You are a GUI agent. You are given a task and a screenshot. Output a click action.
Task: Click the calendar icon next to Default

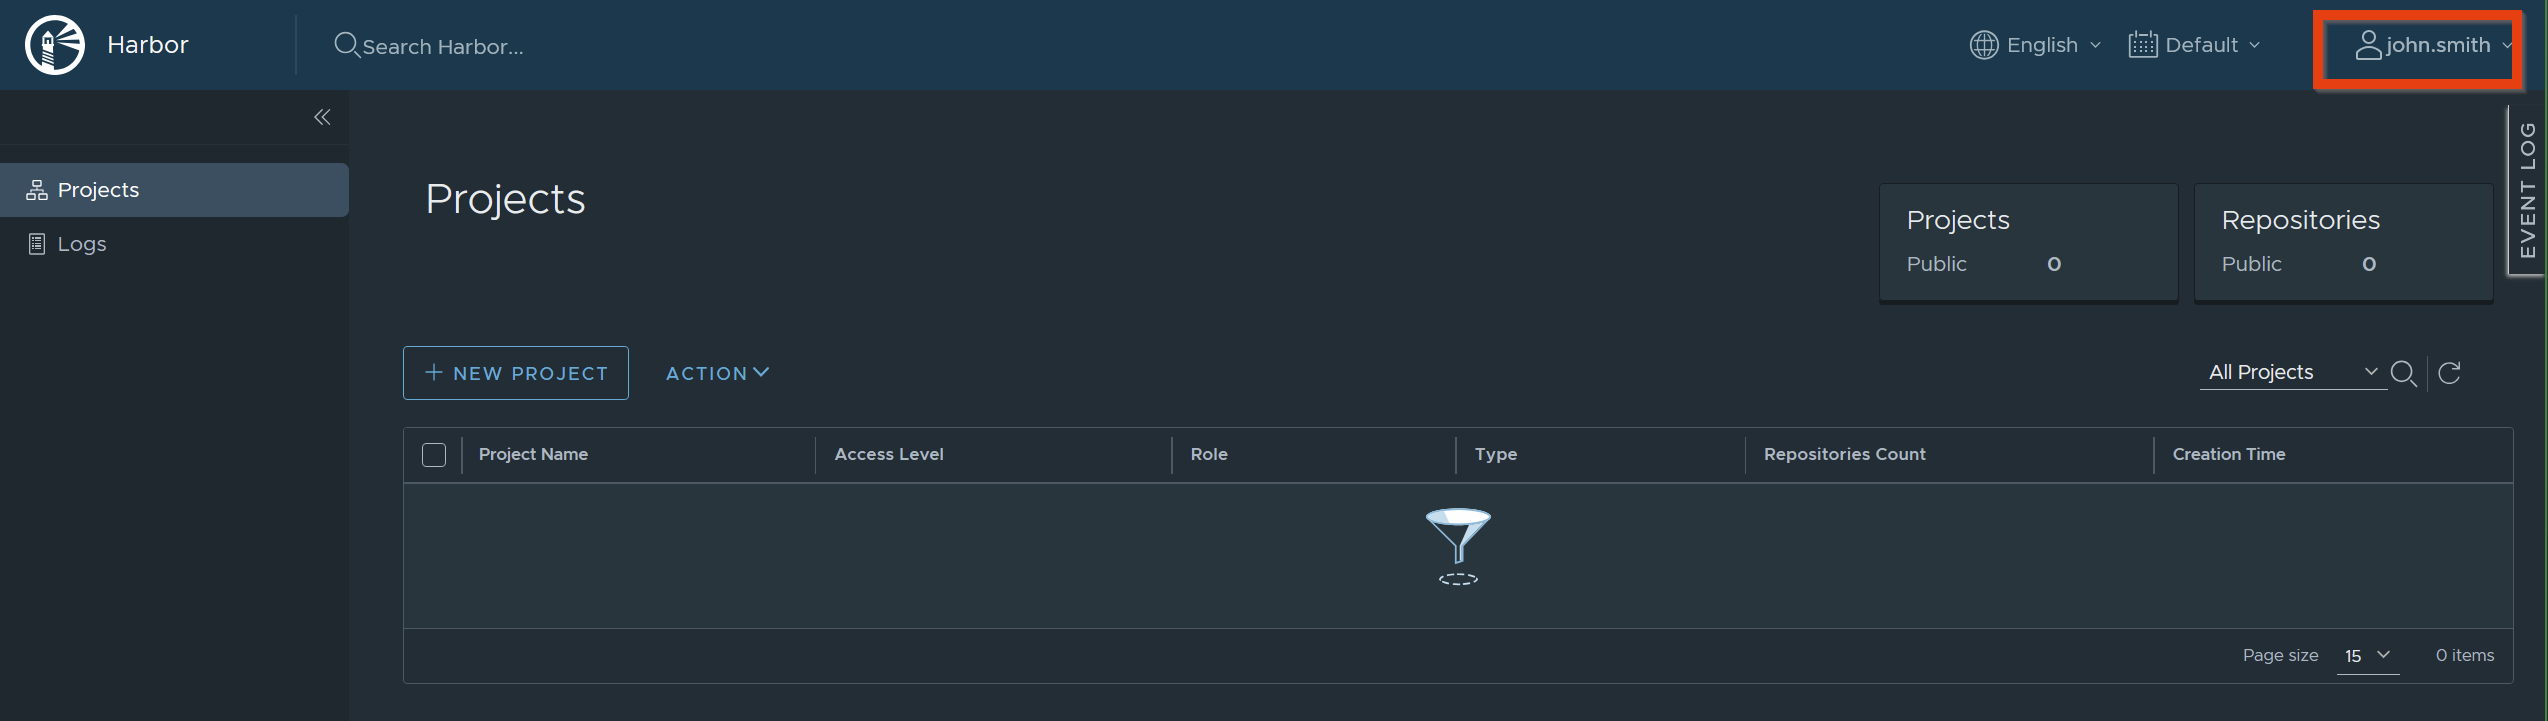(x=2142, y=45)
